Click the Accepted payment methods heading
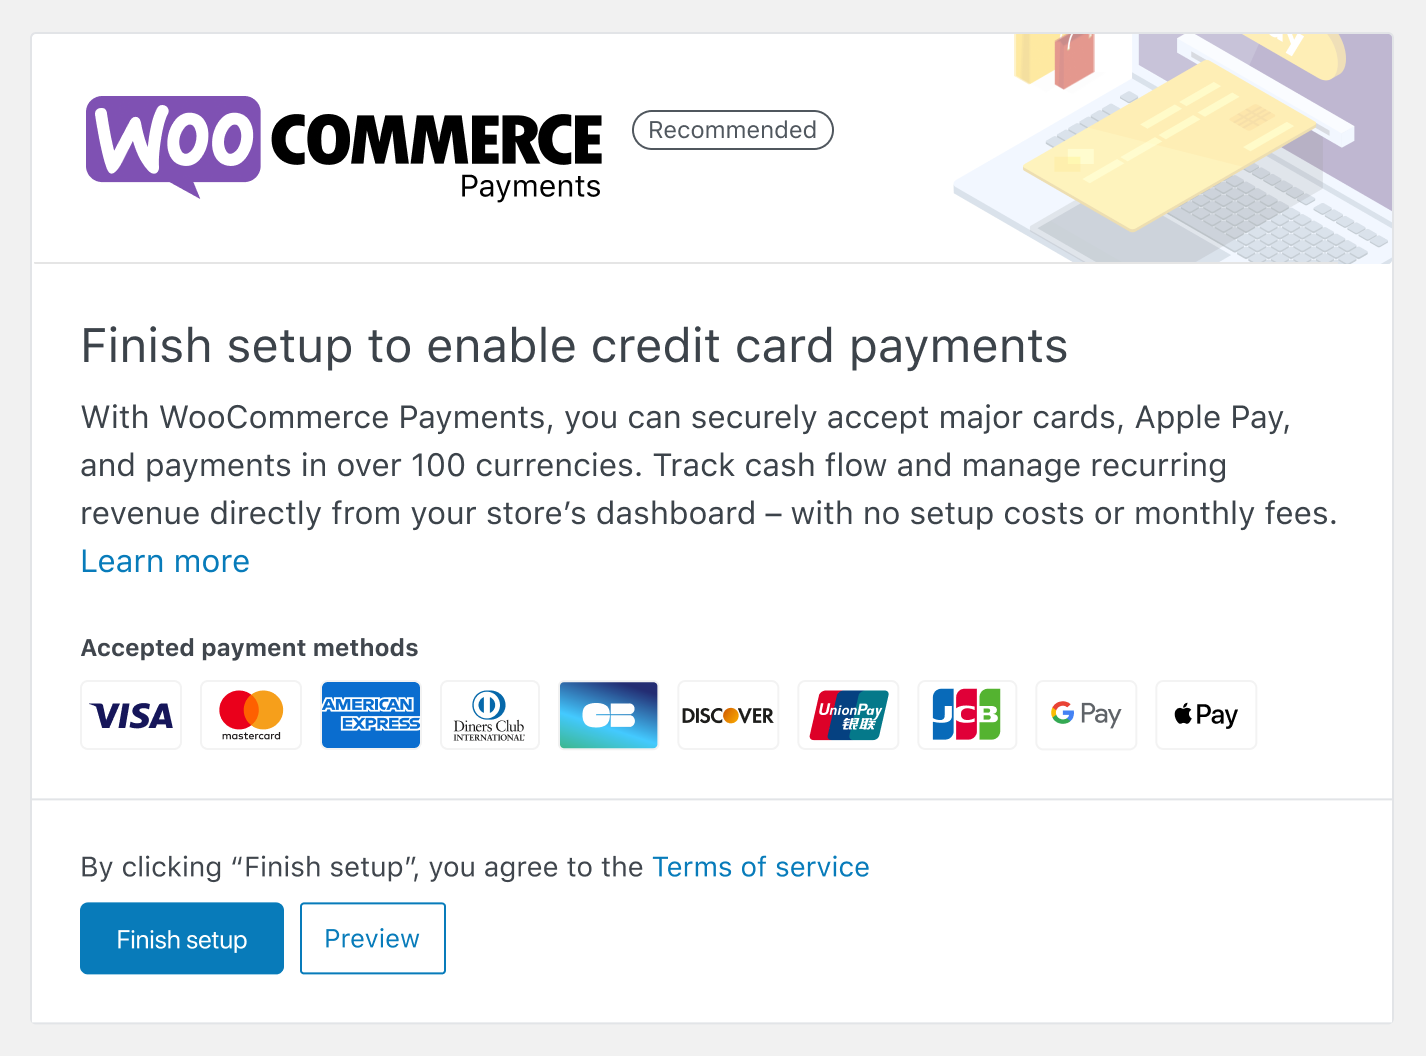This screenshot has height=1056, width=1426. pos(249,648)
